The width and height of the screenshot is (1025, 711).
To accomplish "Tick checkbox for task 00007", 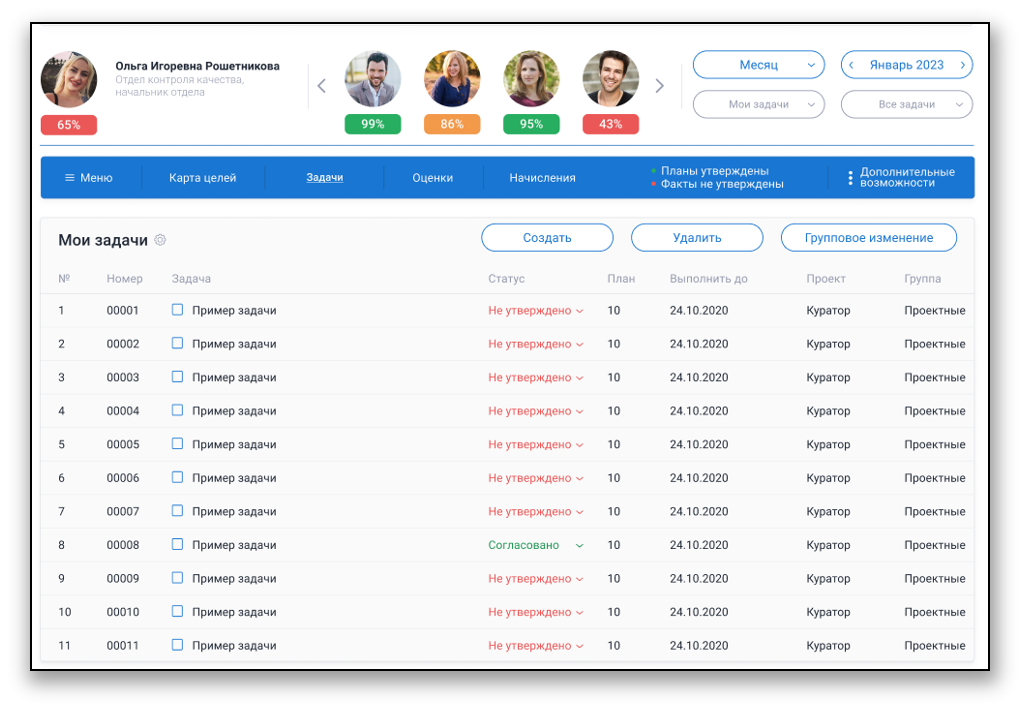I will pyautogui.click(x=177, y=511).
